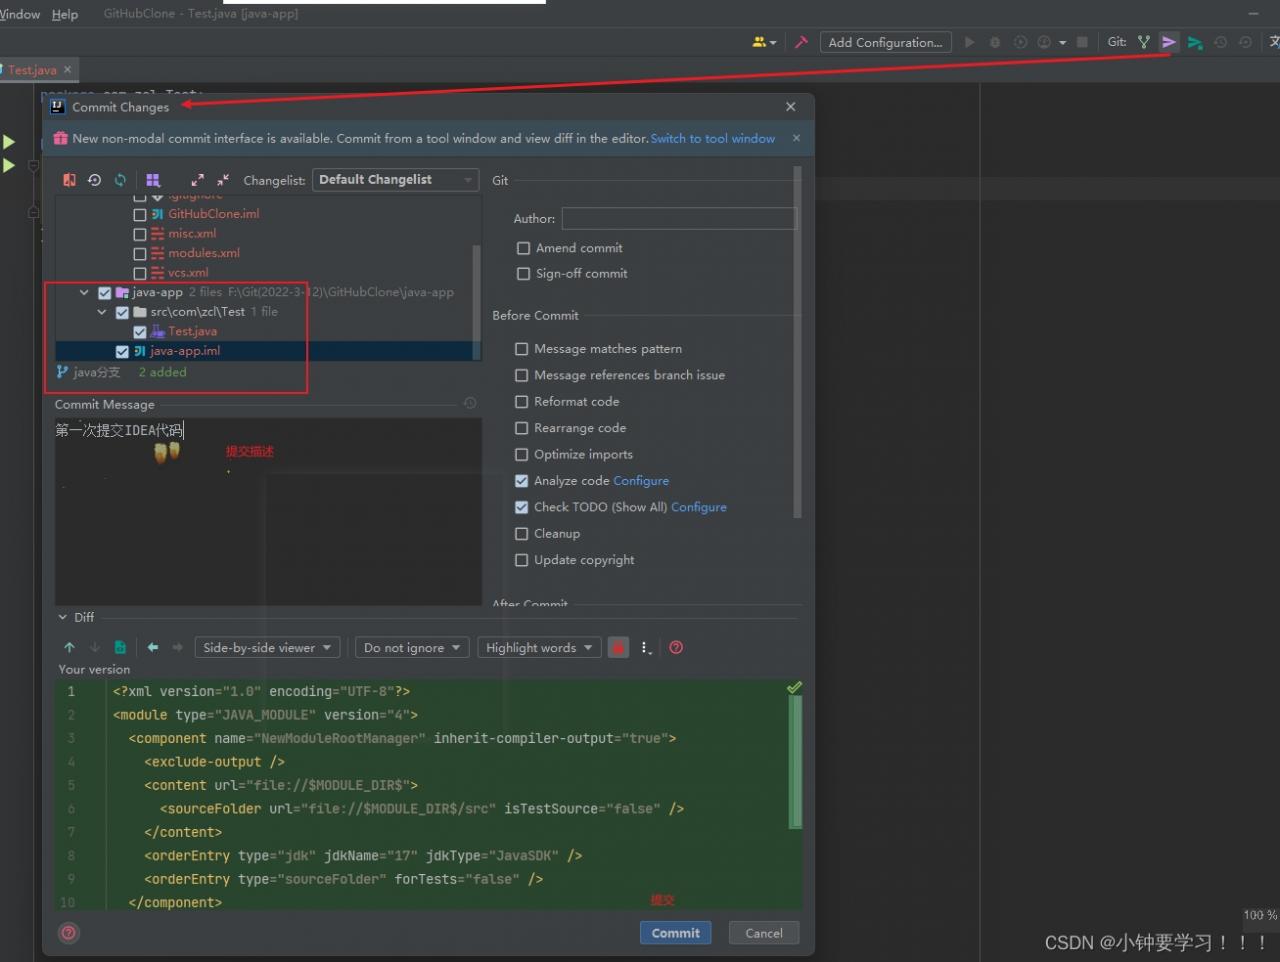
Task: Click into the Commit Message text area
Action: [268, 510]
